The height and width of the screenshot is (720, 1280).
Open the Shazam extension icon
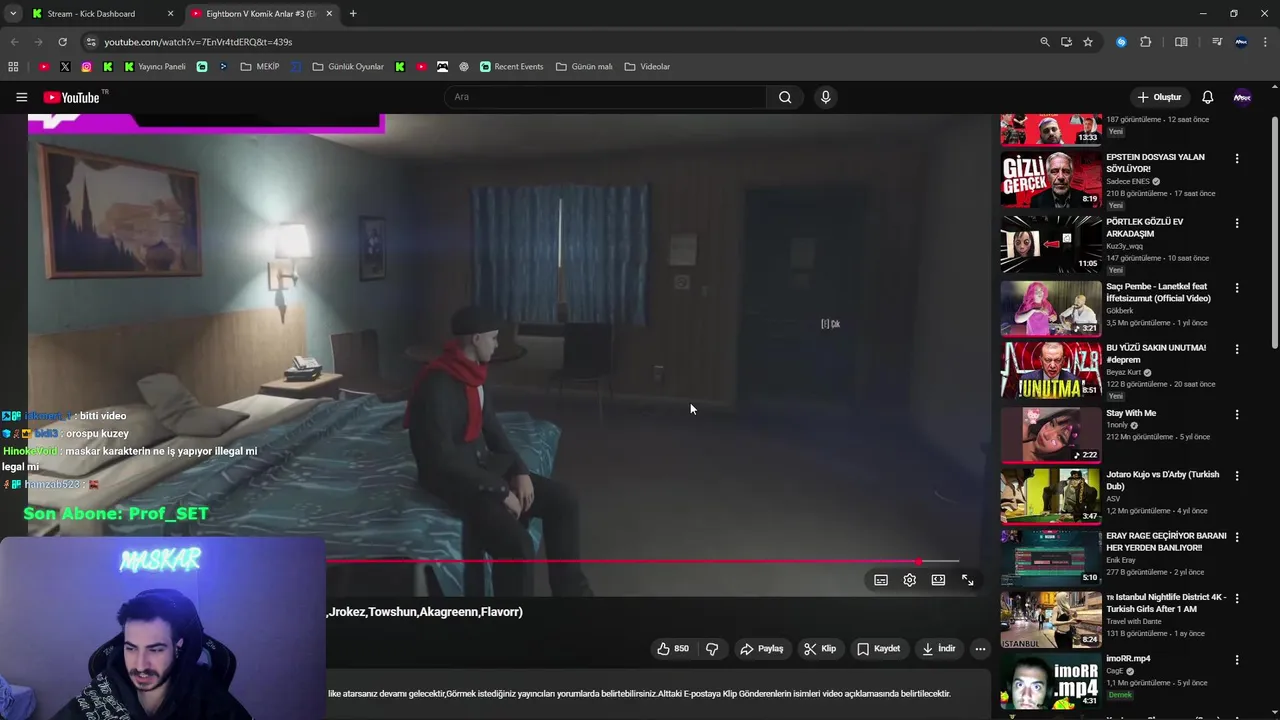1121,42
